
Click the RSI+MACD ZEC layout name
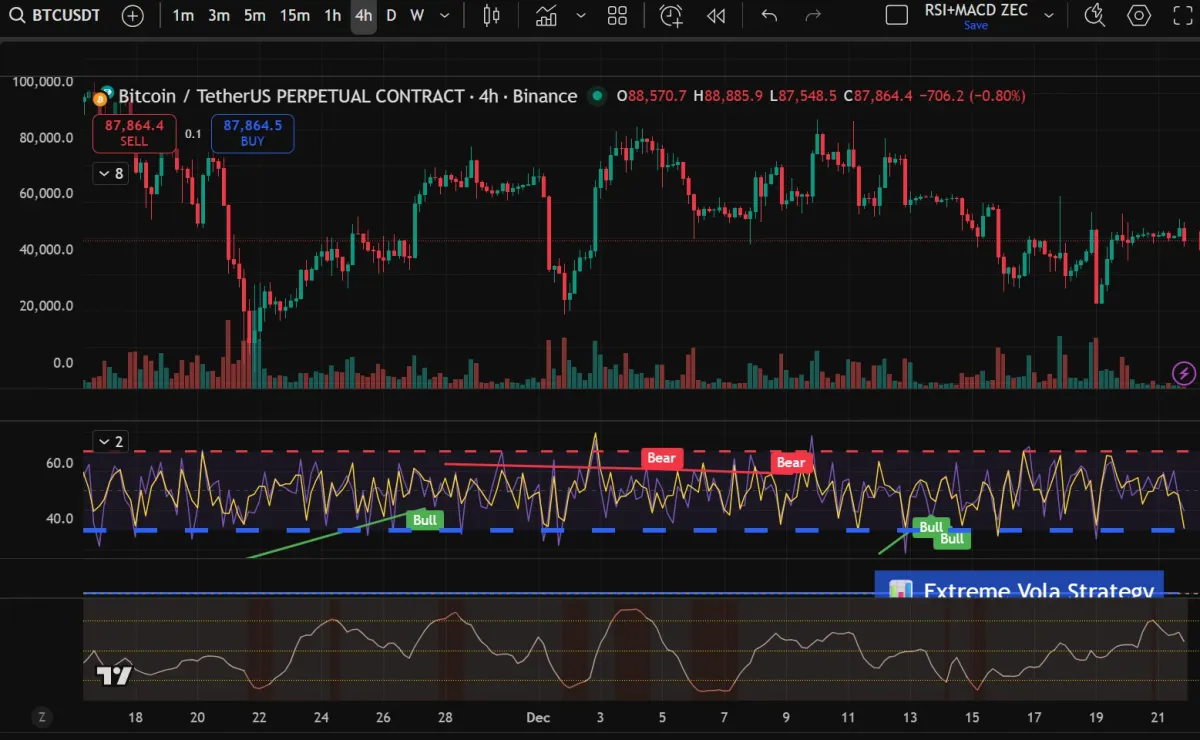976,11
